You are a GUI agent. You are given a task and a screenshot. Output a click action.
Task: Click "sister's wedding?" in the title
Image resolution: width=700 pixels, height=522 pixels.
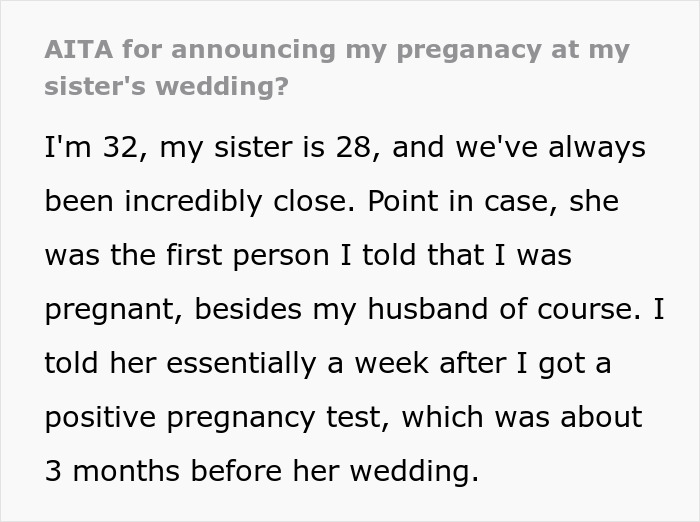pyautogui.click(x=165, y=85)
